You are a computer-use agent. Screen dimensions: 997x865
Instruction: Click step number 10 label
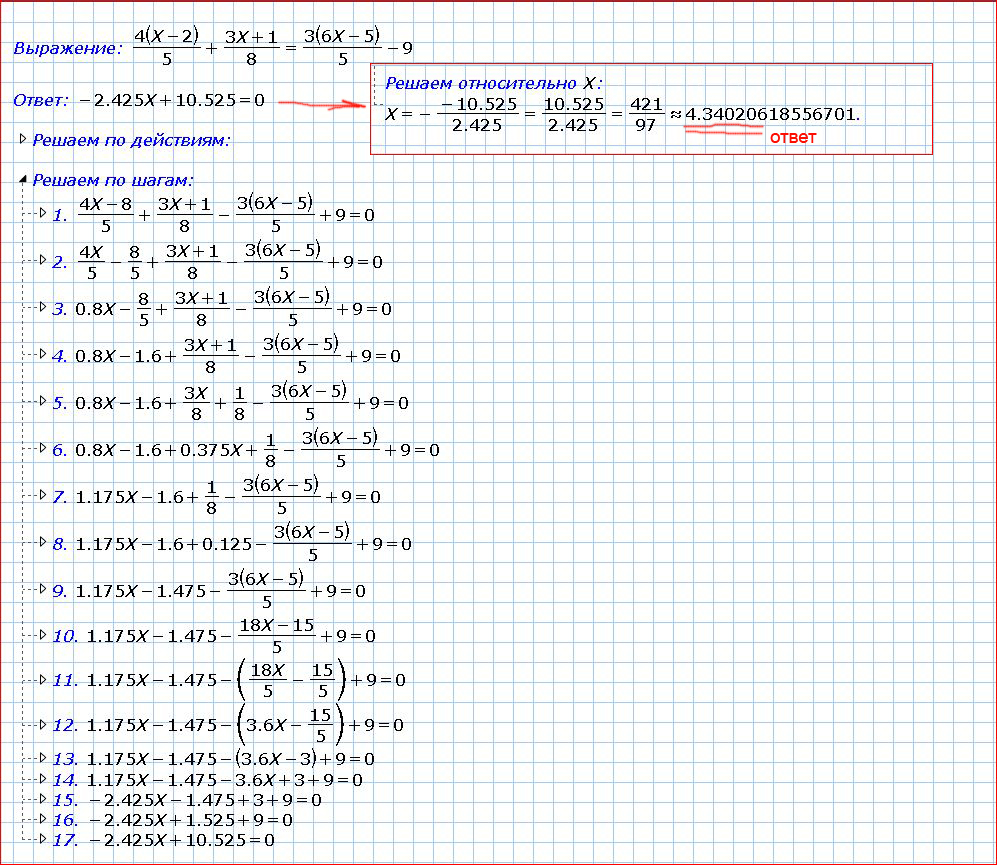pos(65,636)
